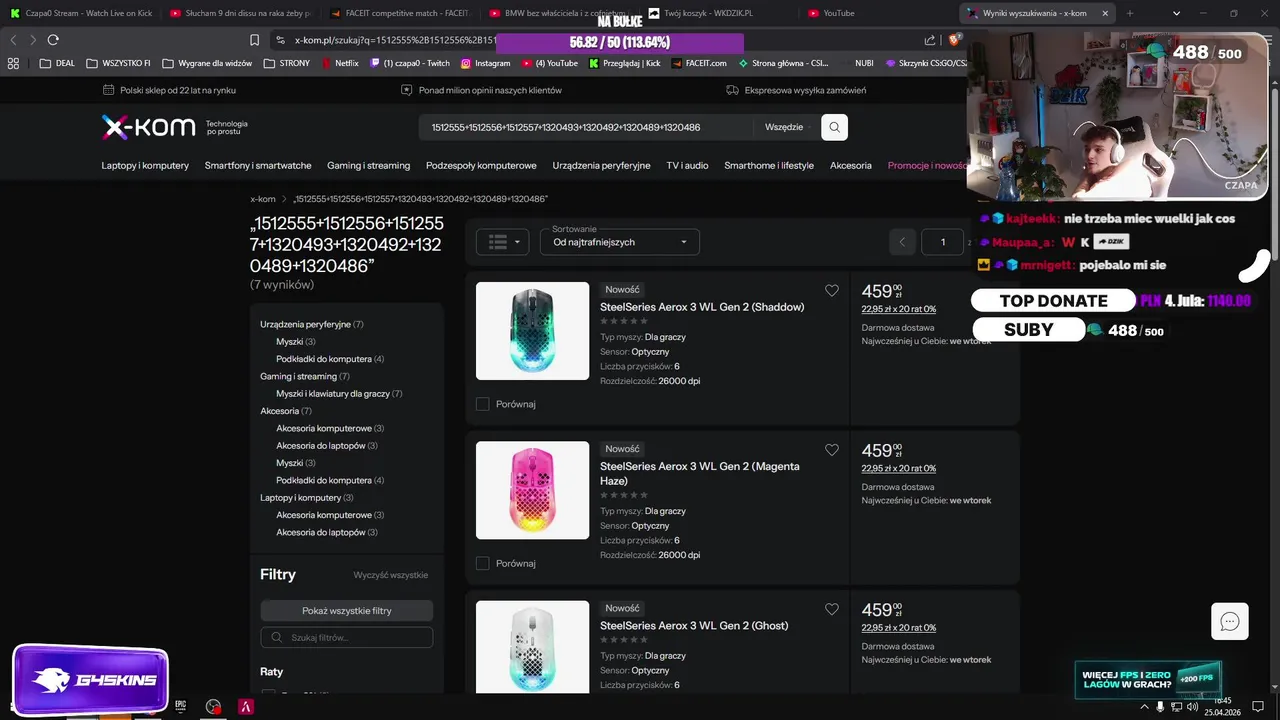This screenshot has width=1280, height=720.
Task: Open the STRONY bookmarks folder
Action: click(287, 63)
